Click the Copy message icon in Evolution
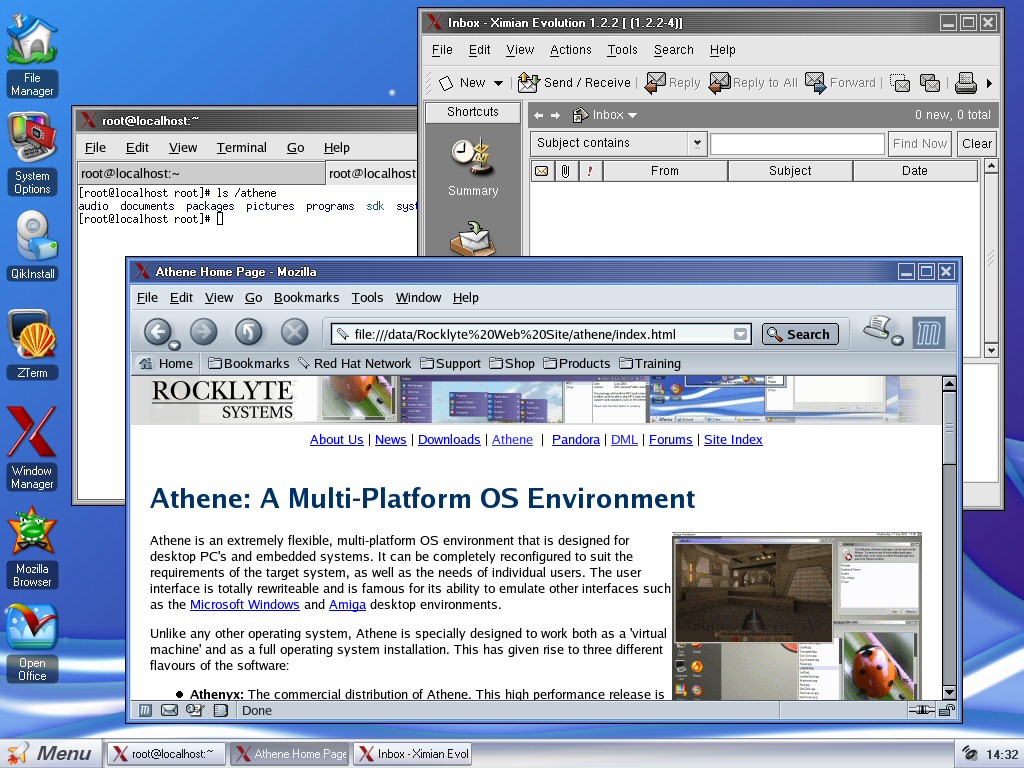1024x768 pixels. click(x=930, y=83)
